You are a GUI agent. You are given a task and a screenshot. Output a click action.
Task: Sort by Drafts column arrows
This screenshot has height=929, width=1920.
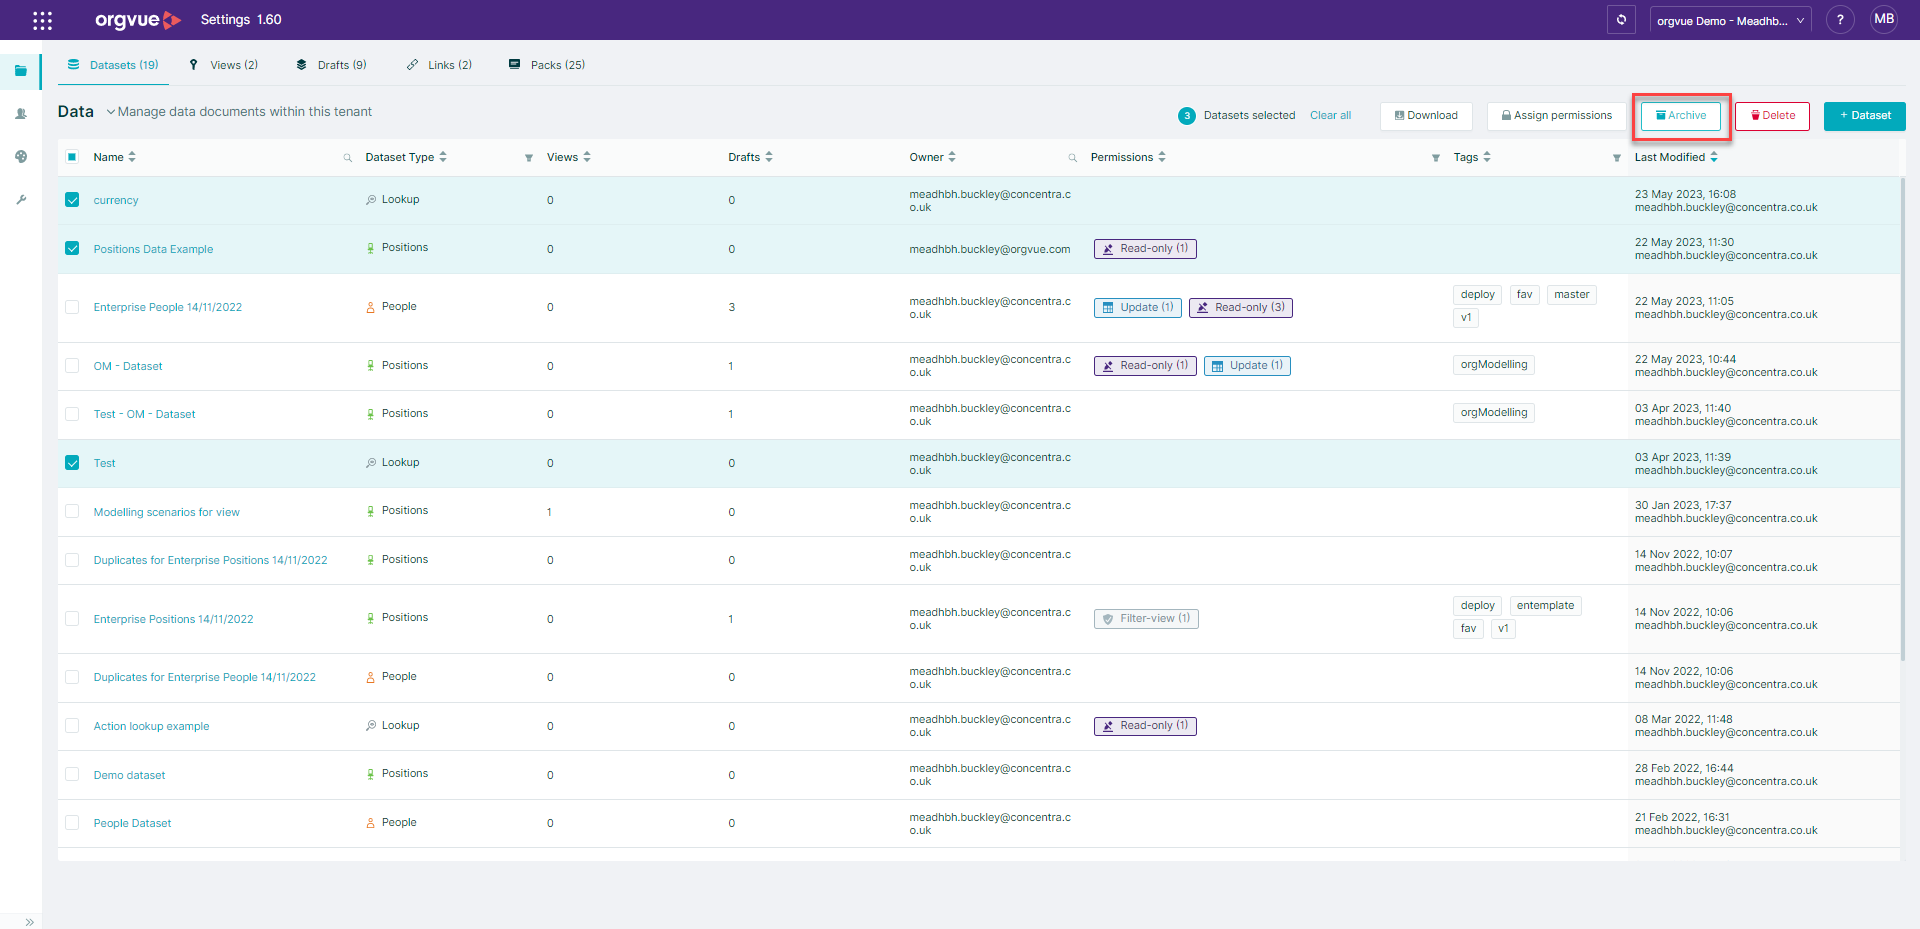769,157
